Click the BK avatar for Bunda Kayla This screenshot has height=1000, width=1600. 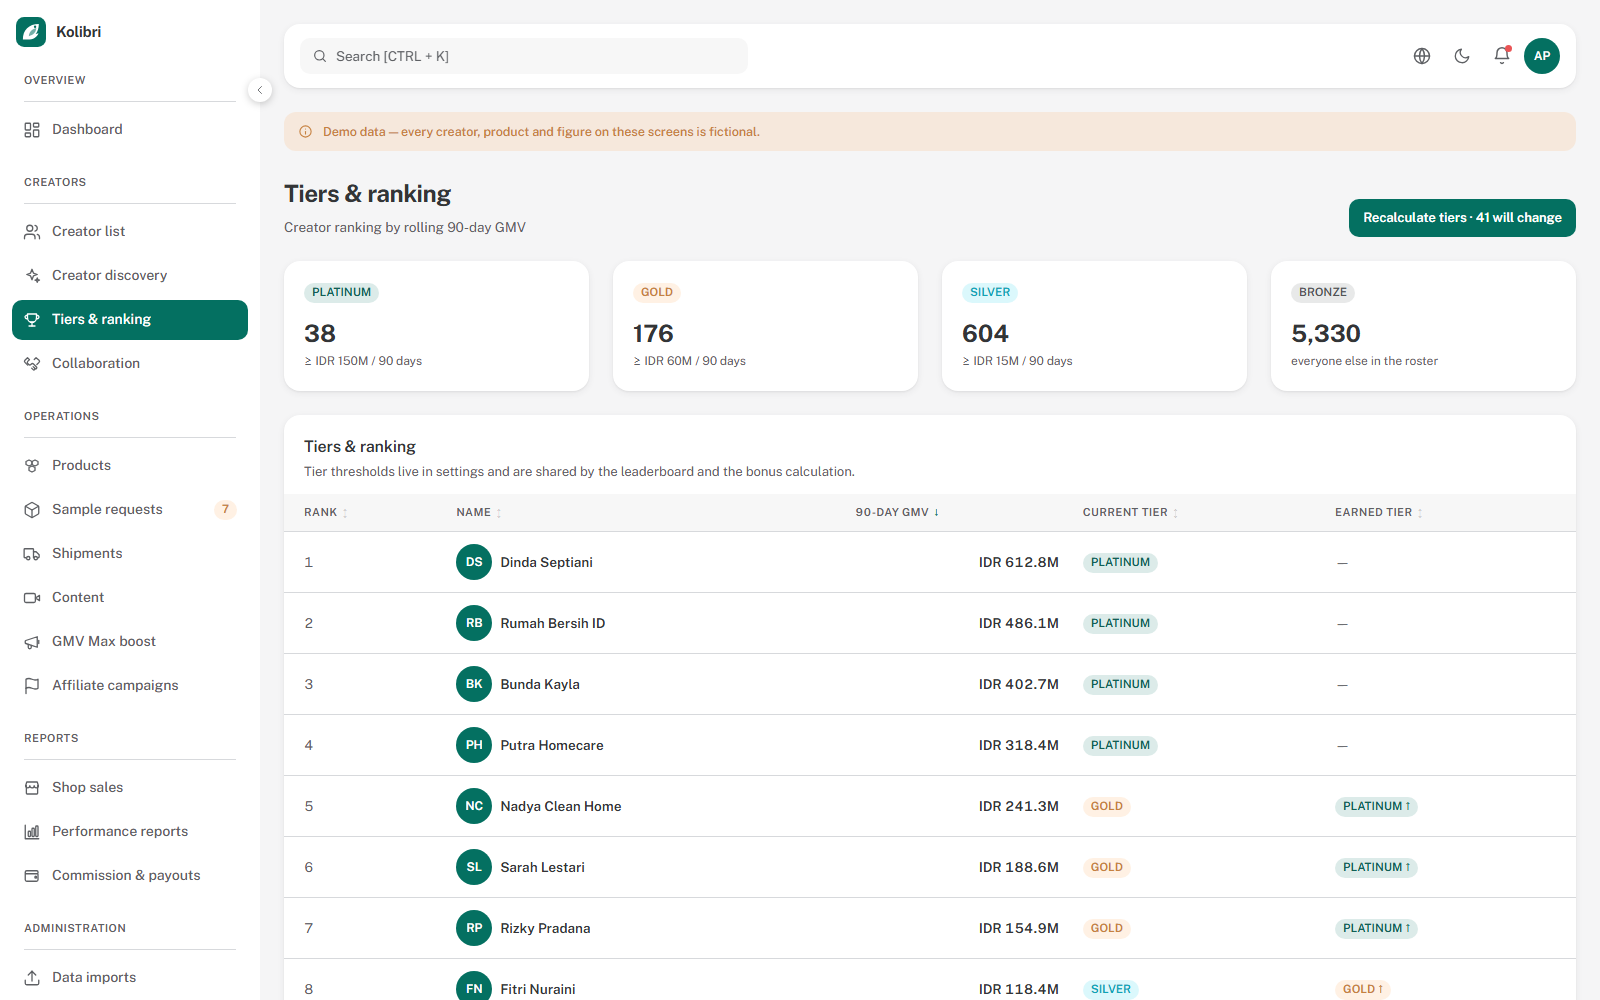click(x=474, y=684)
